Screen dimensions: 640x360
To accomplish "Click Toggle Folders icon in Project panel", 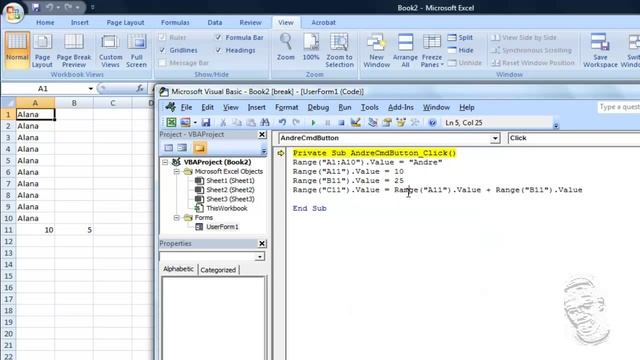I will 200,148.
